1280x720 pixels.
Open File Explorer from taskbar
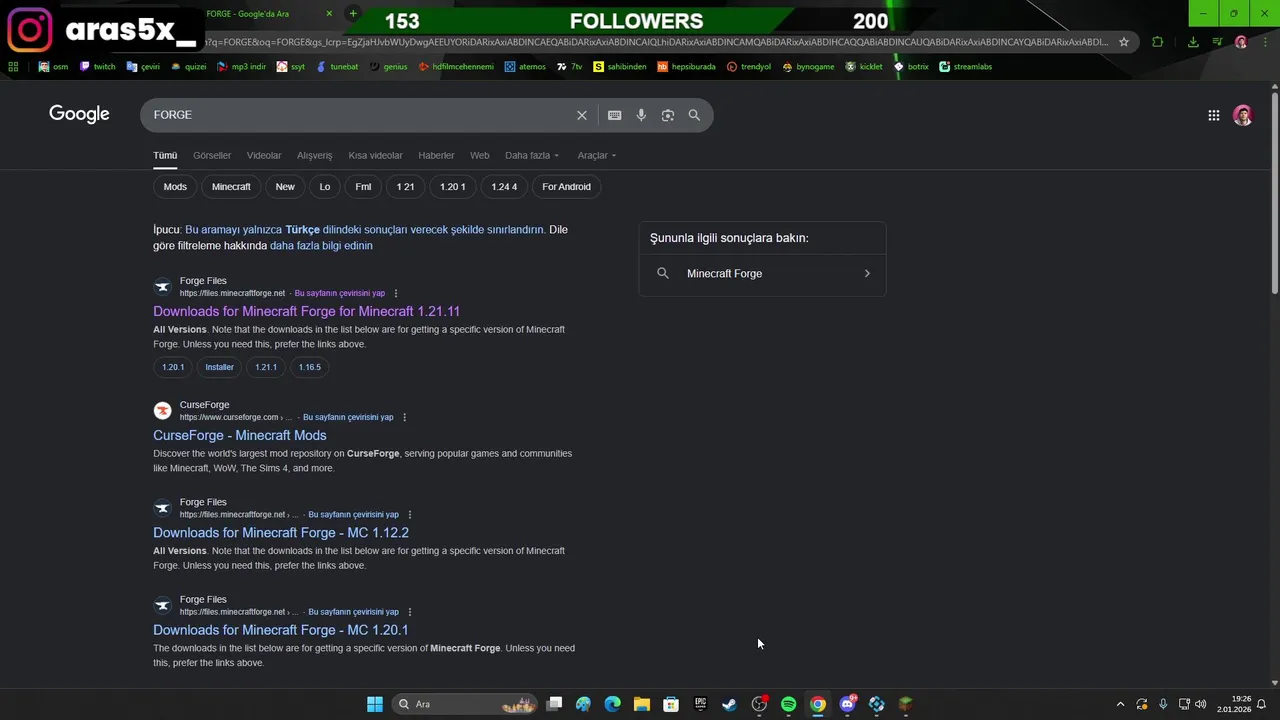click(642, 704)
